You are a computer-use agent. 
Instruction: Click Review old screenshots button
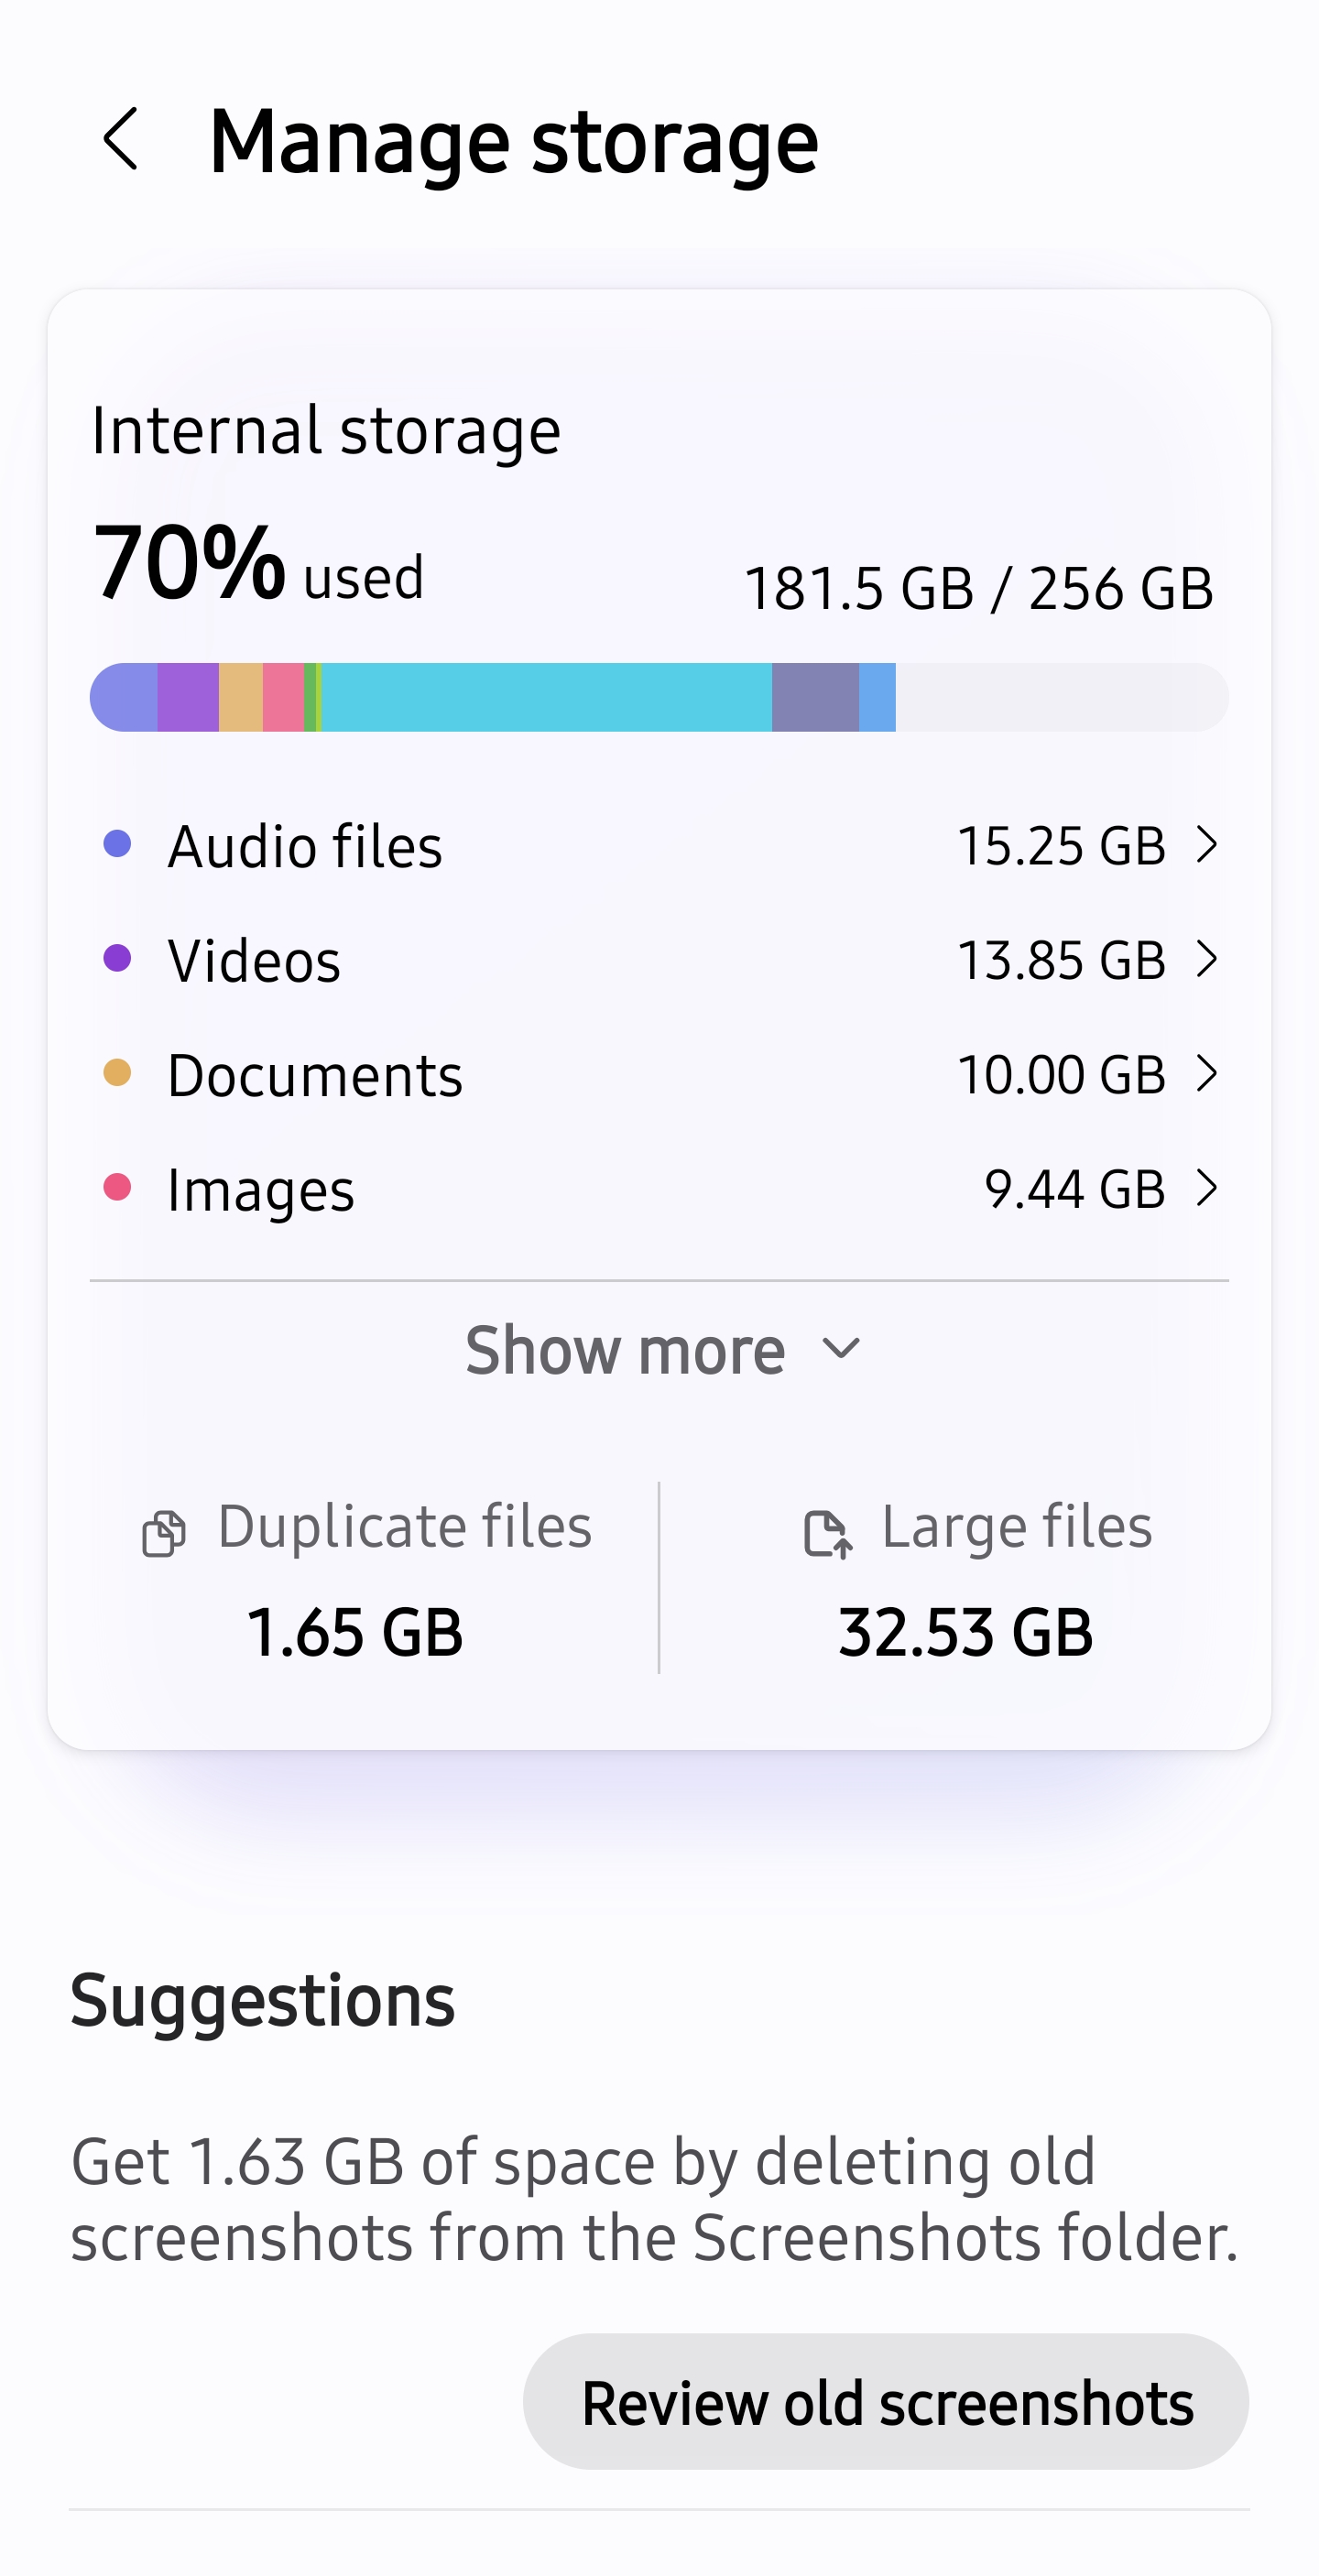[x=886, y=2402]
